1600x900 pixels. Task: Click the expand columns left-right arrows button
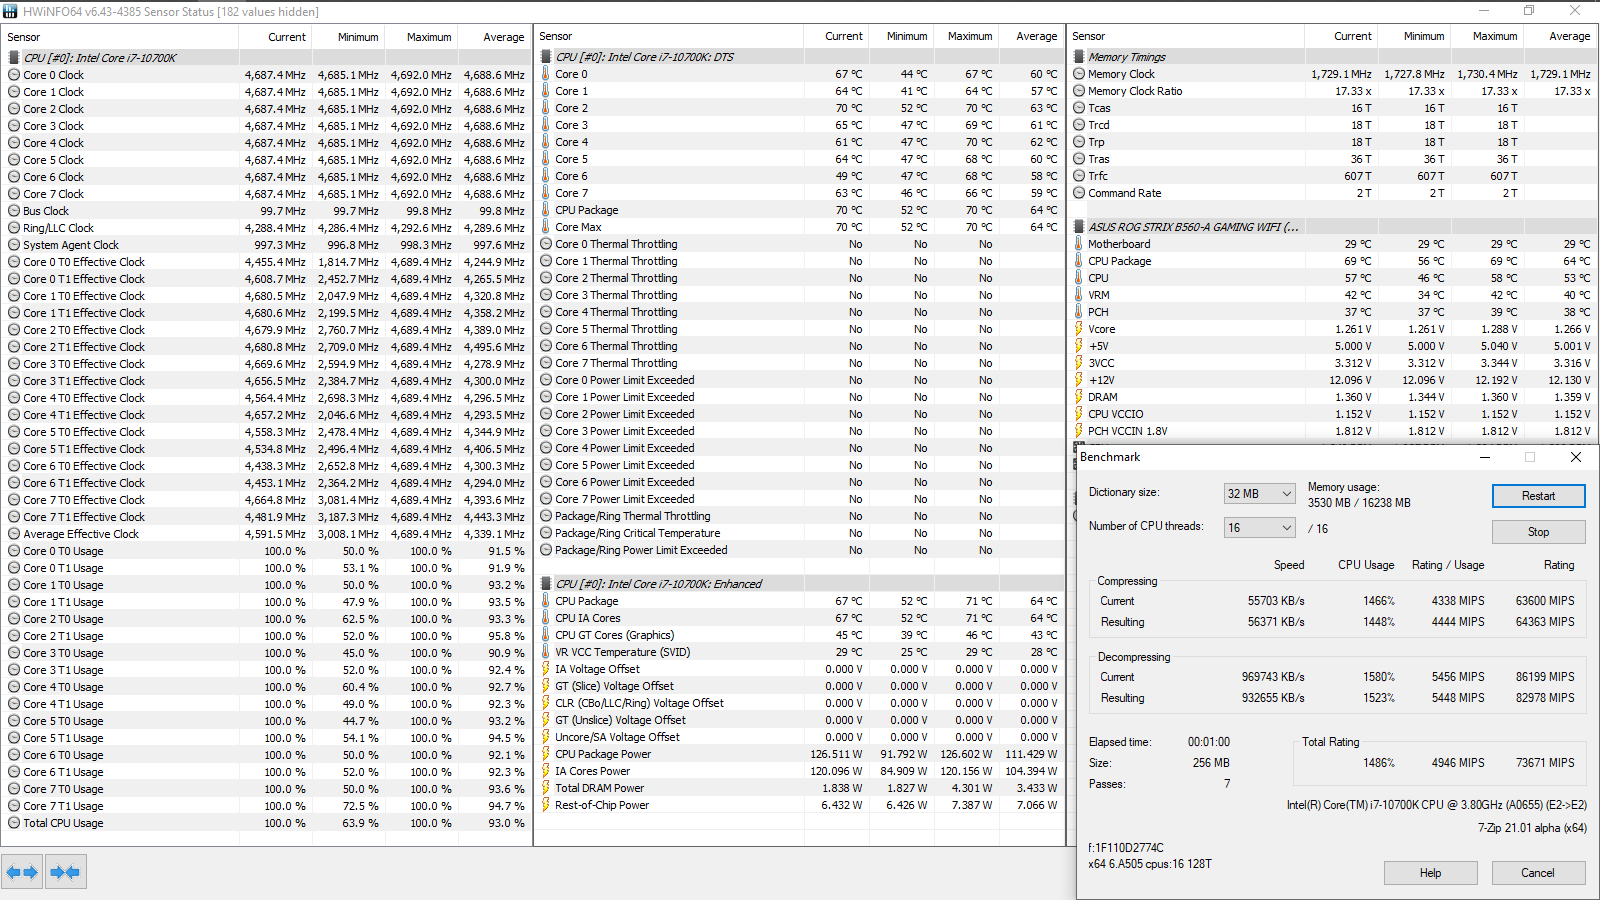coord(22,872)
